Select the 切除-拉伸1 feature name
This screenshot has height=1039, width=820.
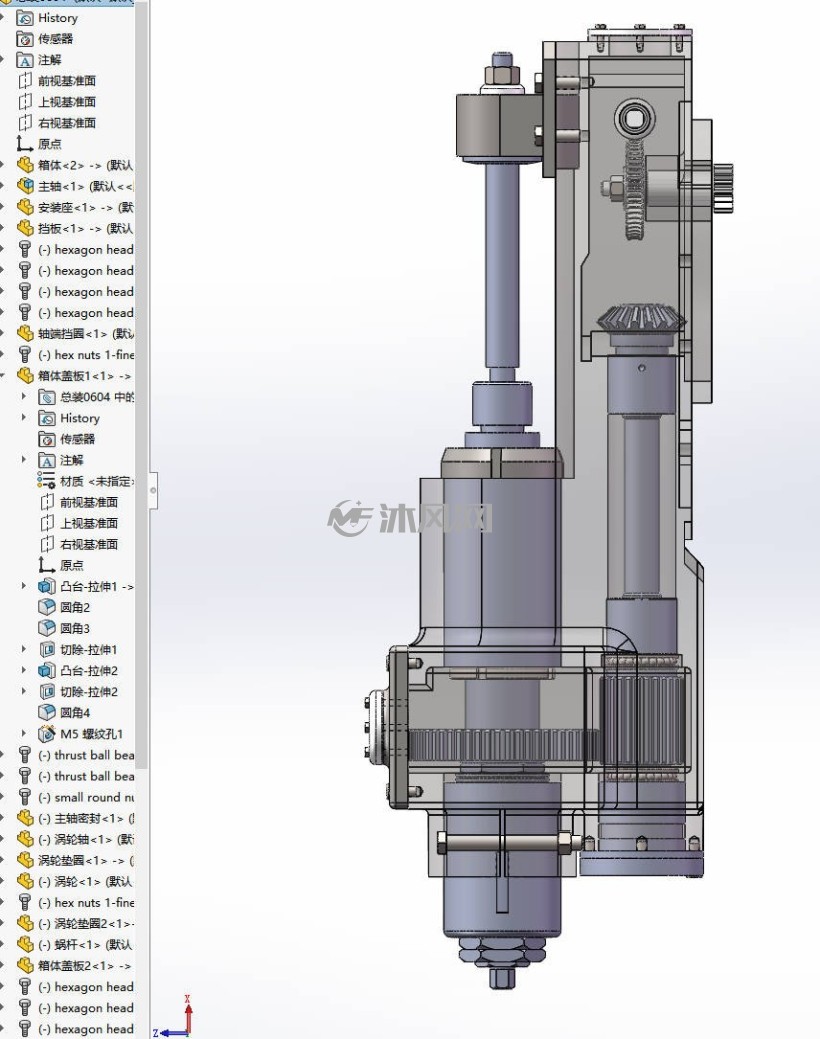coord(89,649)
